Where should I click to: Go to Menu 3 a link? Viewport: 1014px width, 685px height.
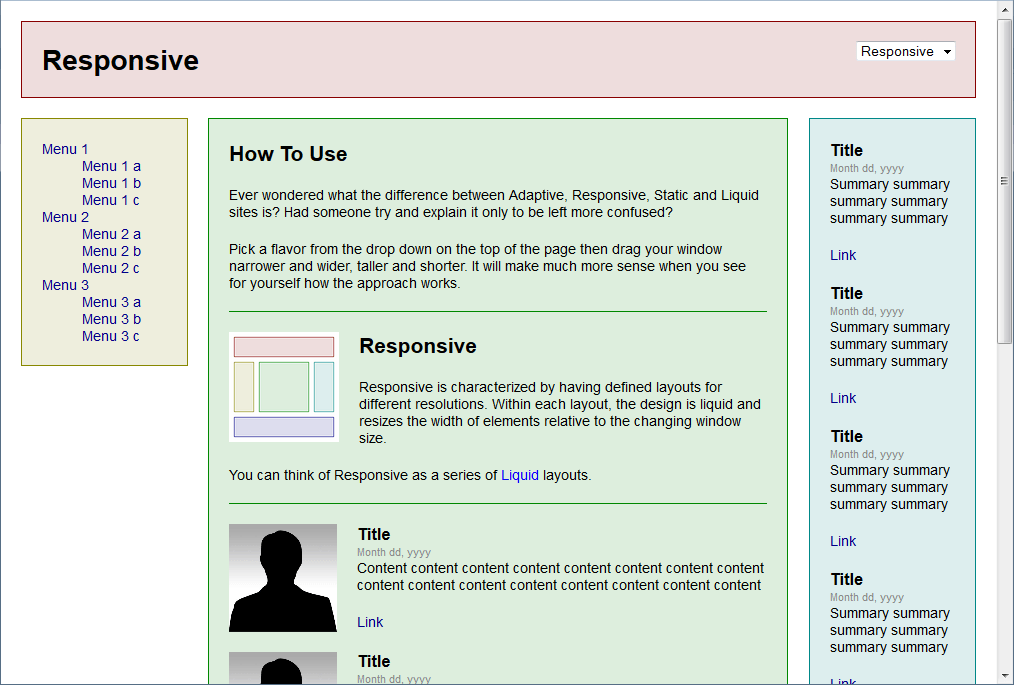111,302
